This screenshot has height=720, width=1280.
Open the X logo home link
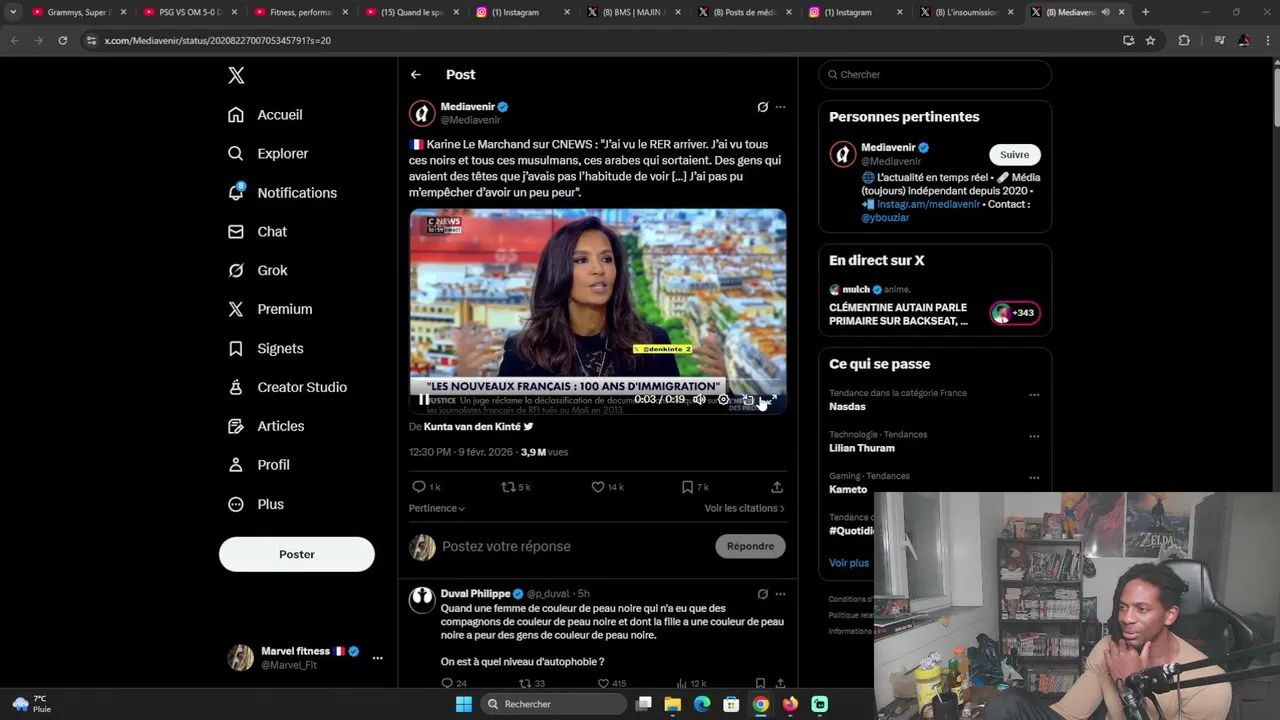pos(236,75)
